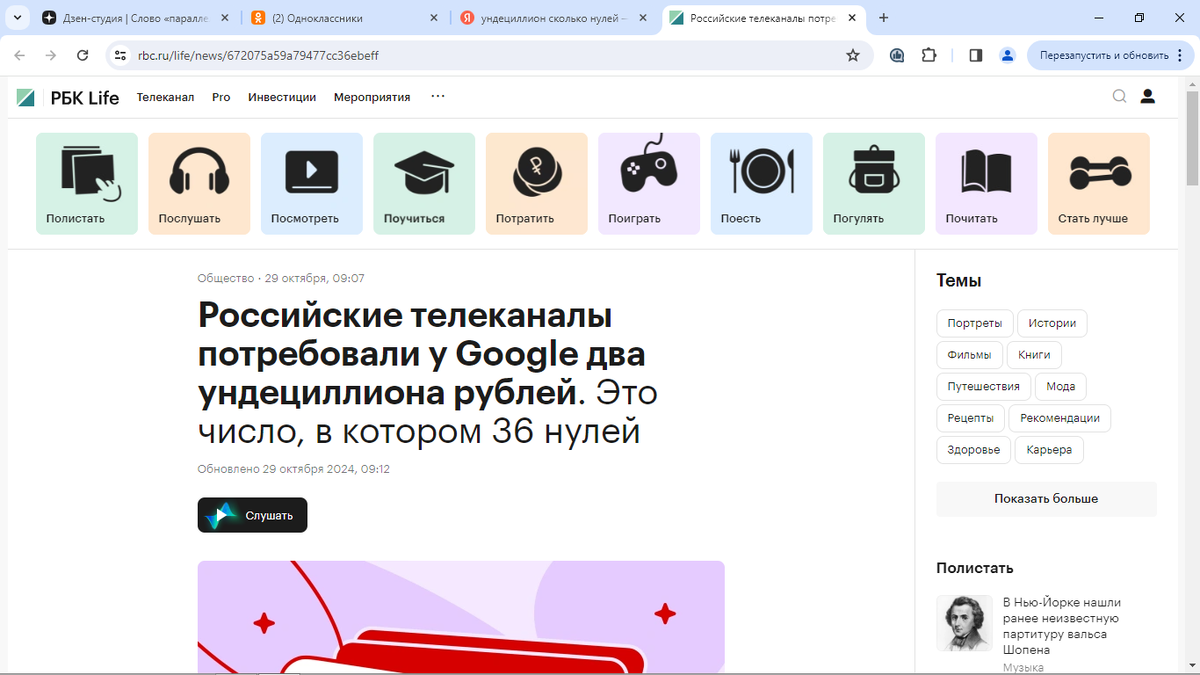
Task: Click Показать больше under Темы
Action: click(1046, 498)
